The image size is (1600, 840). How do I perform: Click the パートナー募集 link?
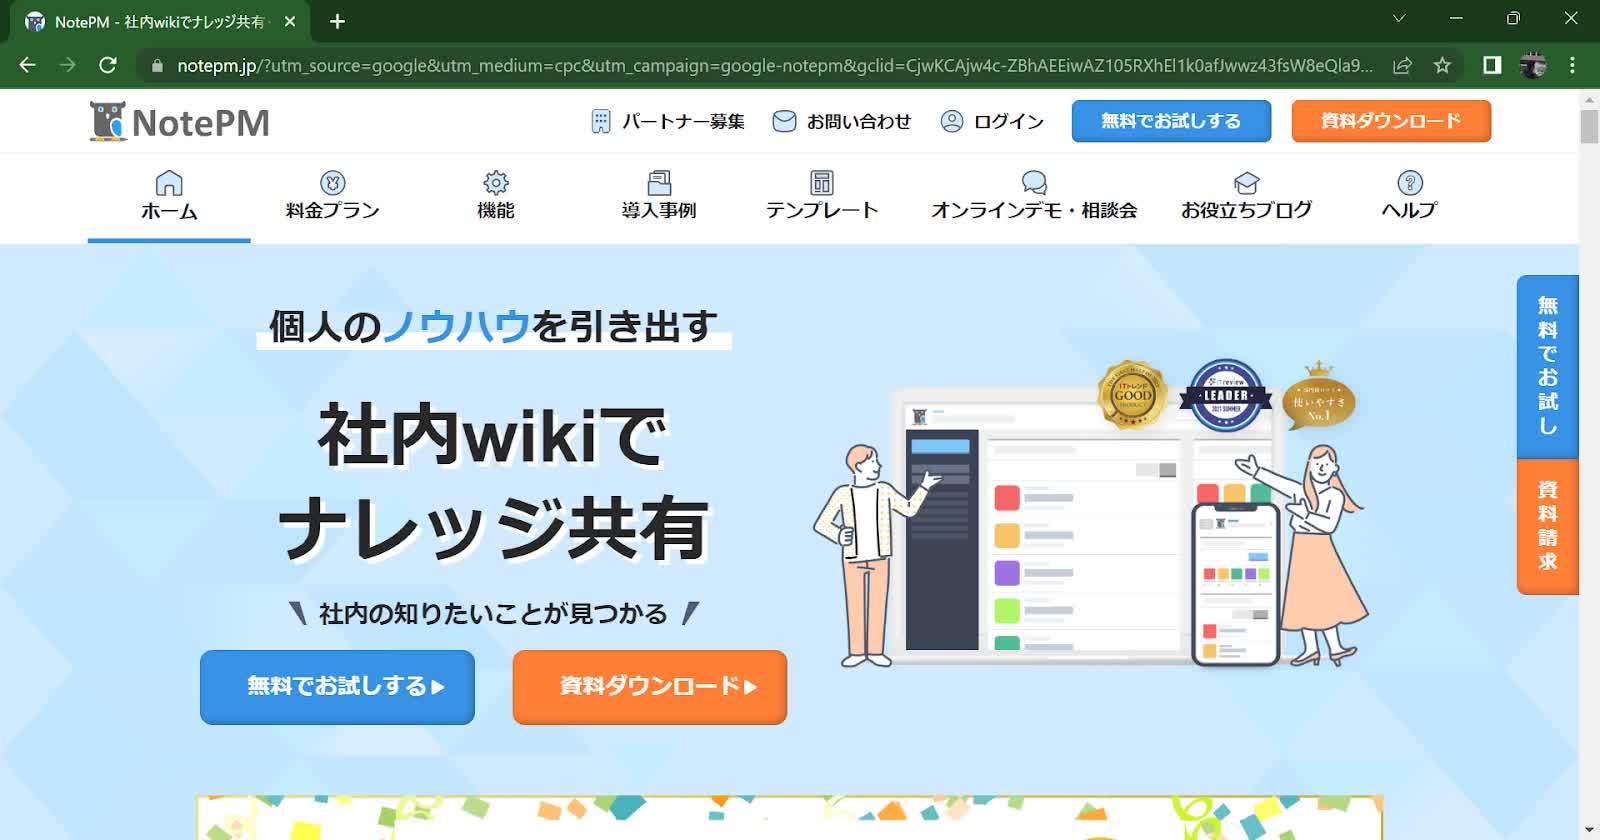click(x=683, y=121)
